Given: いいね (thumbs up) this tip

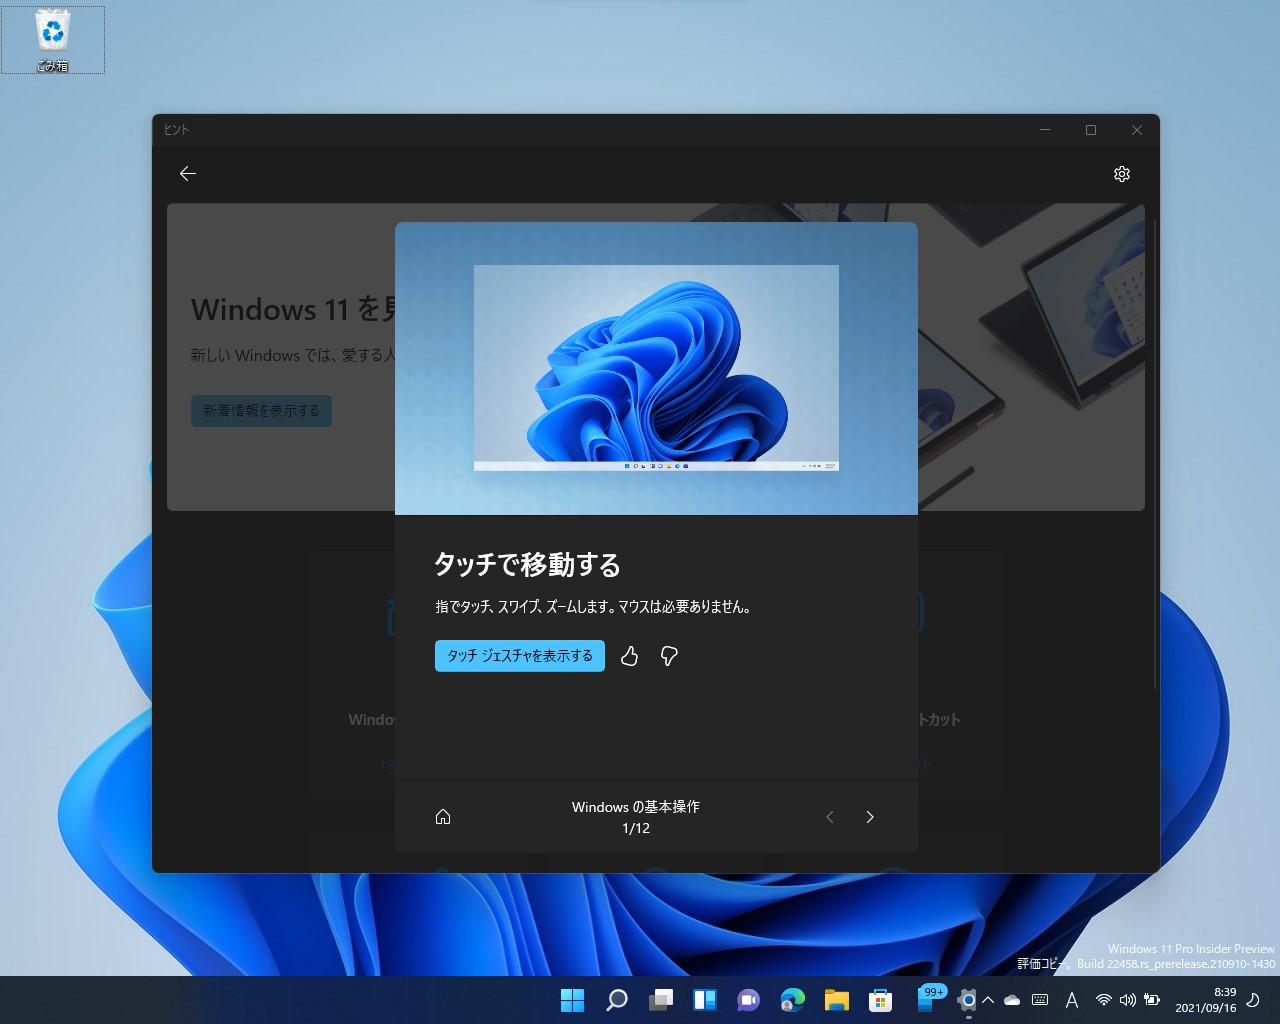Looking at the screenshot, I should (629, 656).
